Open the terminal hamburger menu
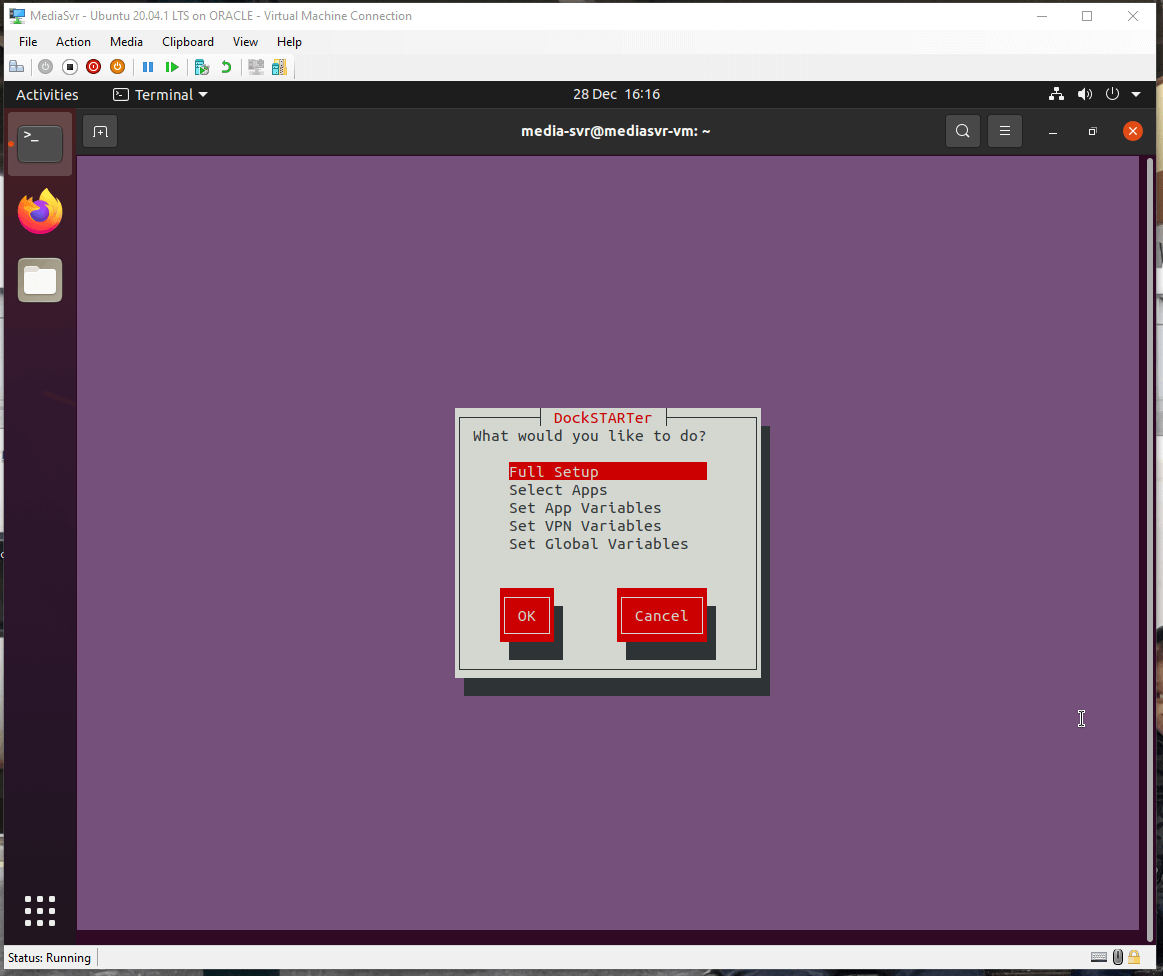The image size is (1163, 976). (1005, 131)
